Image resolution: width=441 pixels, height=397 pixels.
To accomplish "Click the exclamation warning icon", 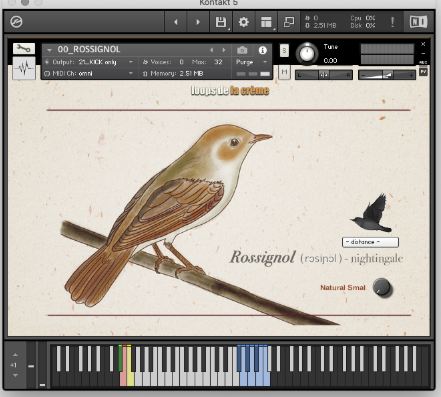I will click(x=393, y=22).
